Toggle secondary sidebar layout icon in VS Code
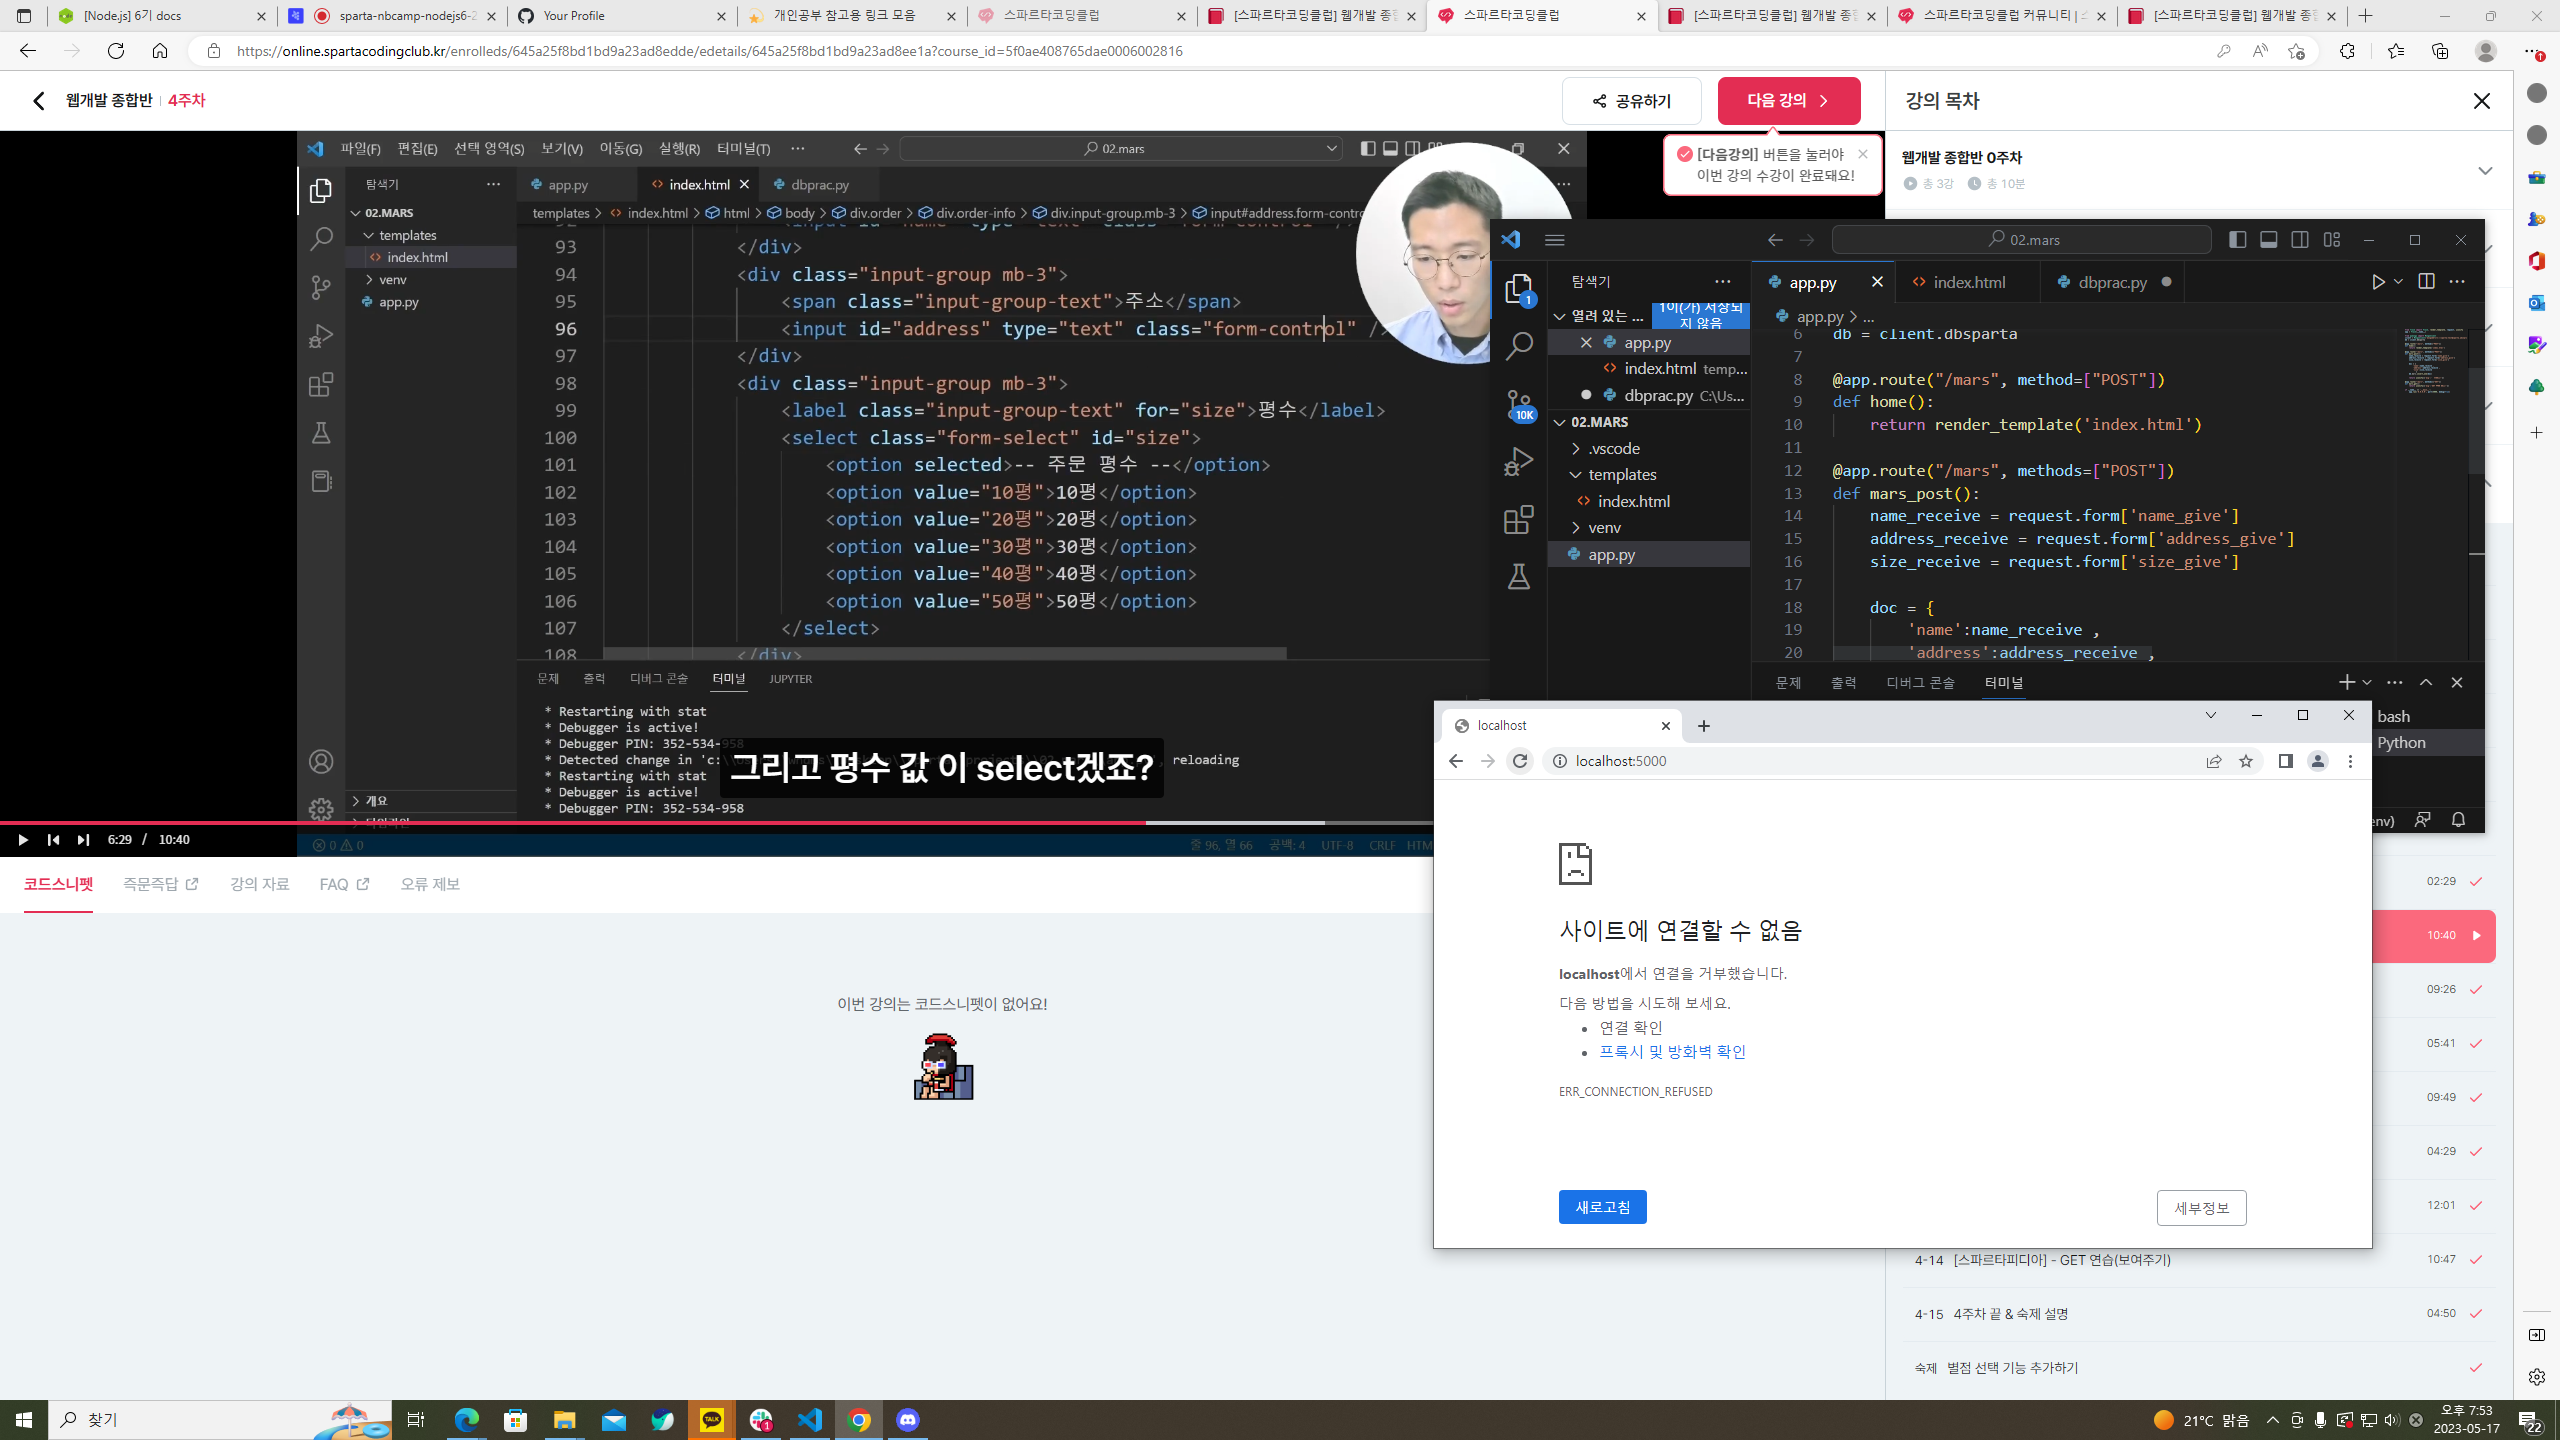Screen dimensions: 2560x1440 (2300, 240)
